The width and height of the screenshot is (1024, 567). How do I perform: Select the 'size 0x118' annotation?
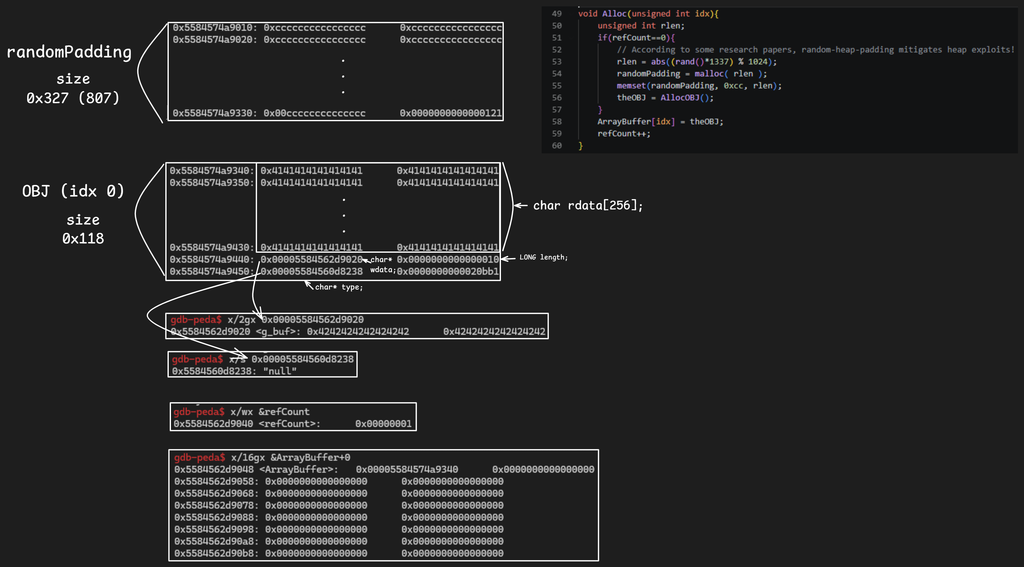[83, 229]
